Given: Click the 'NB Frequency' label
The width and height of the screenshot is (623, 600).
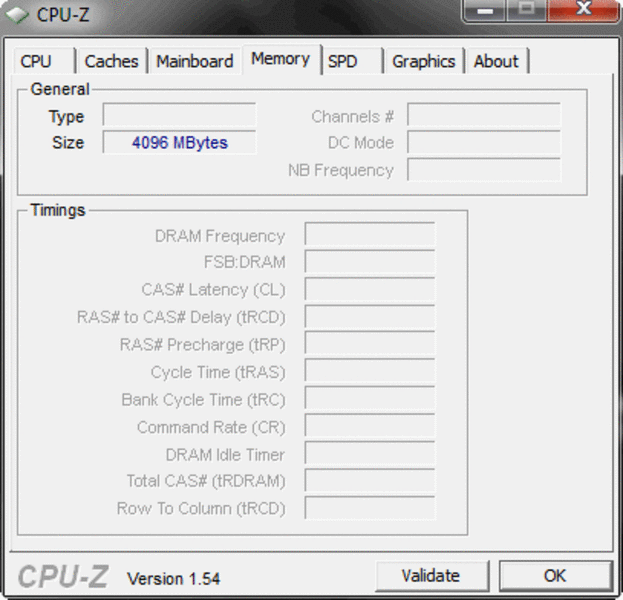Looking at the screenshot, I should (x=341, y=170).
